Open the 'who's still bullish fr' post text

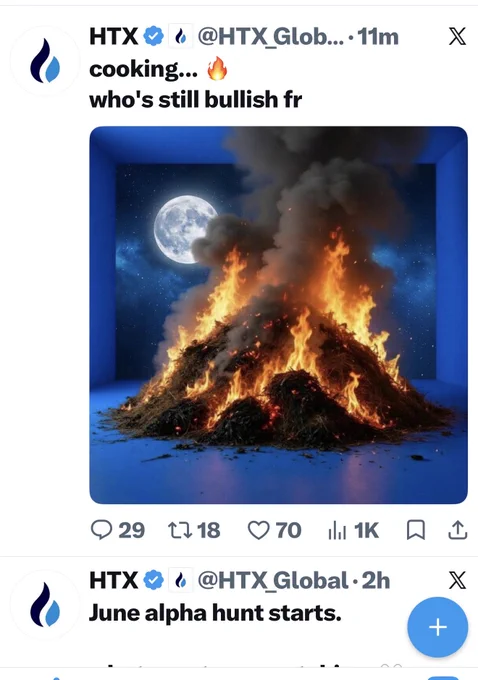click(195, 100)
